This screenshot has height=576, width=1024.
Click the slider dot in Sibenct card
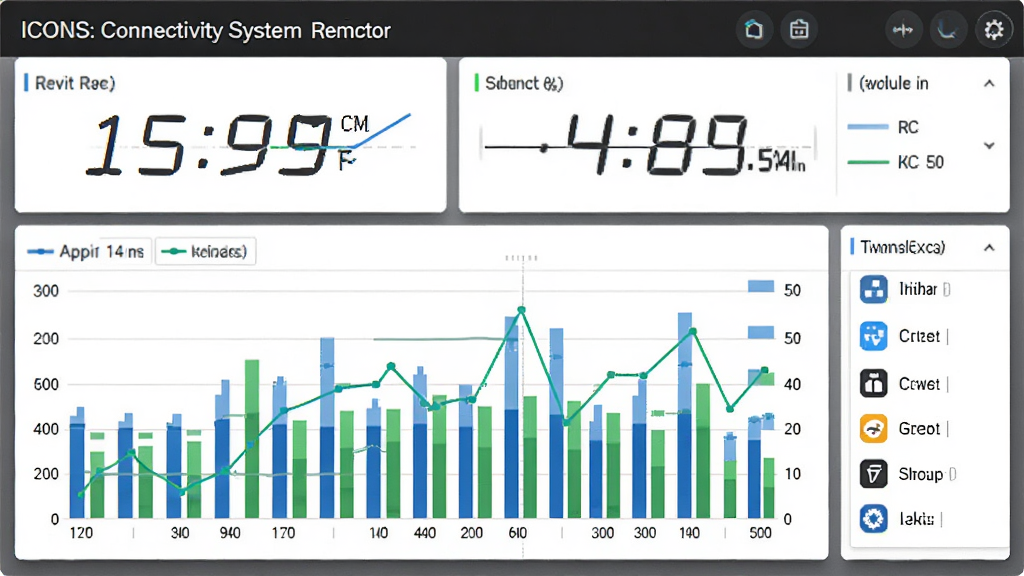click(543, 148)
